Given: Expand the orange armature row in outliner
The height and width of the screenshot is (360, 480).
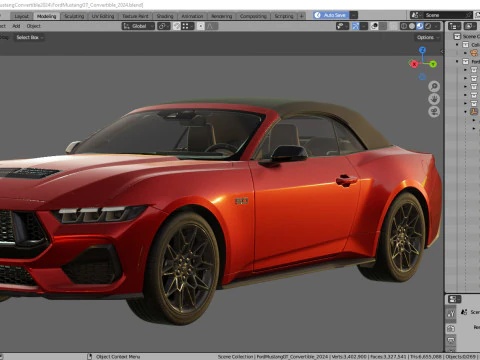Looking at the screenshot, I should click(466, 112).
